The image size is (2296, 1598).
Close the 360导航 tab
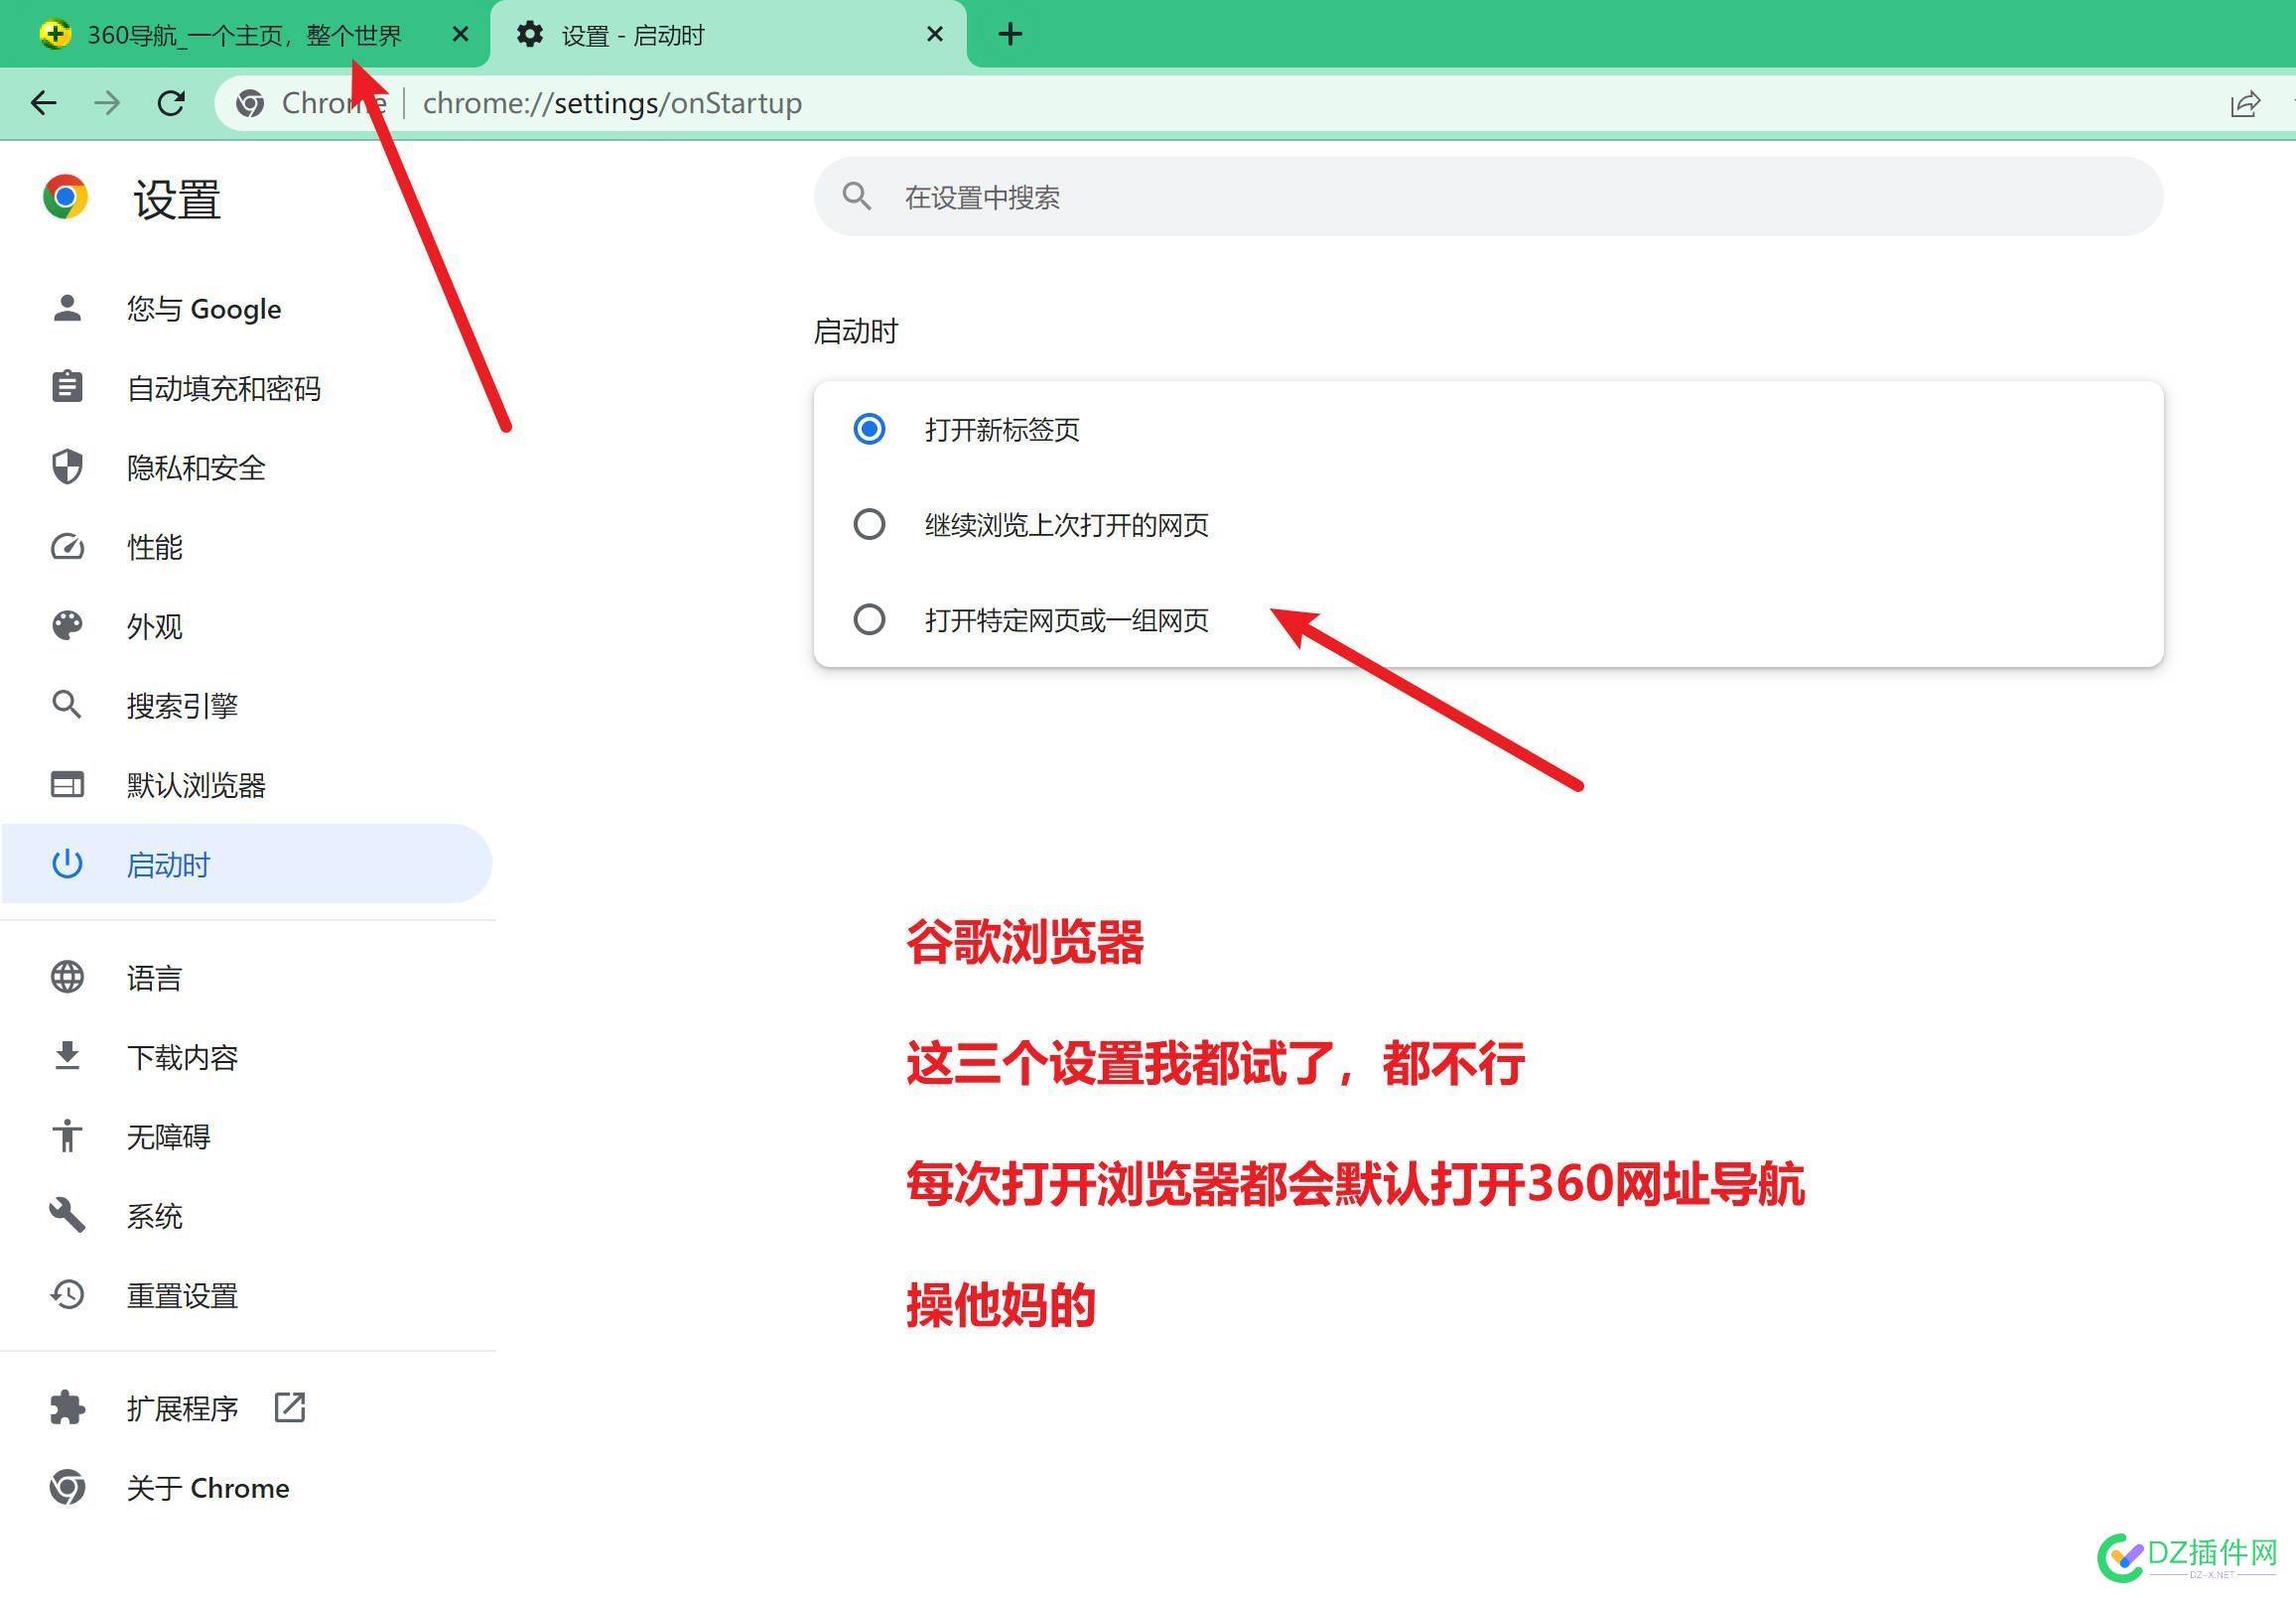pos(460,35)
